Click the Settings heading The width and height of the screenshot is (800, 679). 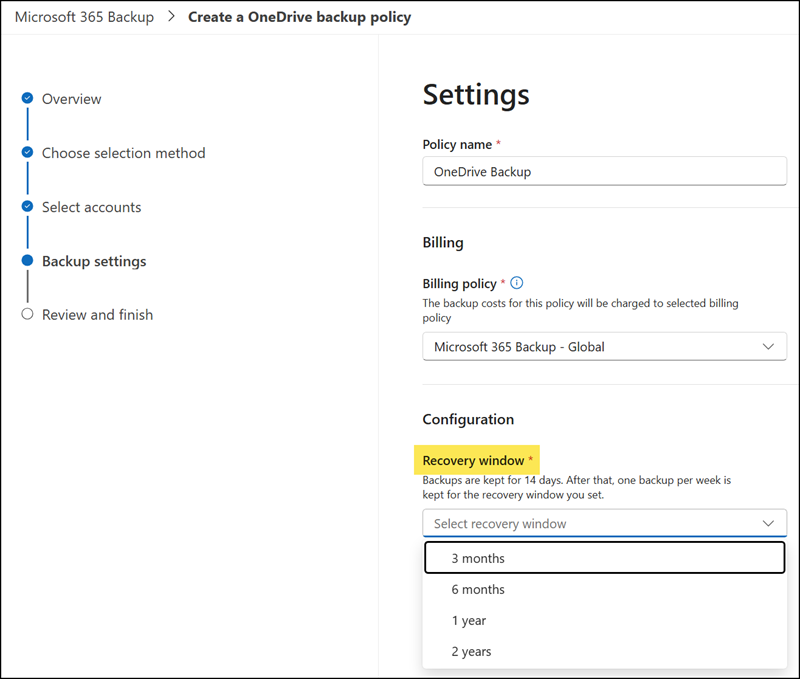click(x=476, y=95)
